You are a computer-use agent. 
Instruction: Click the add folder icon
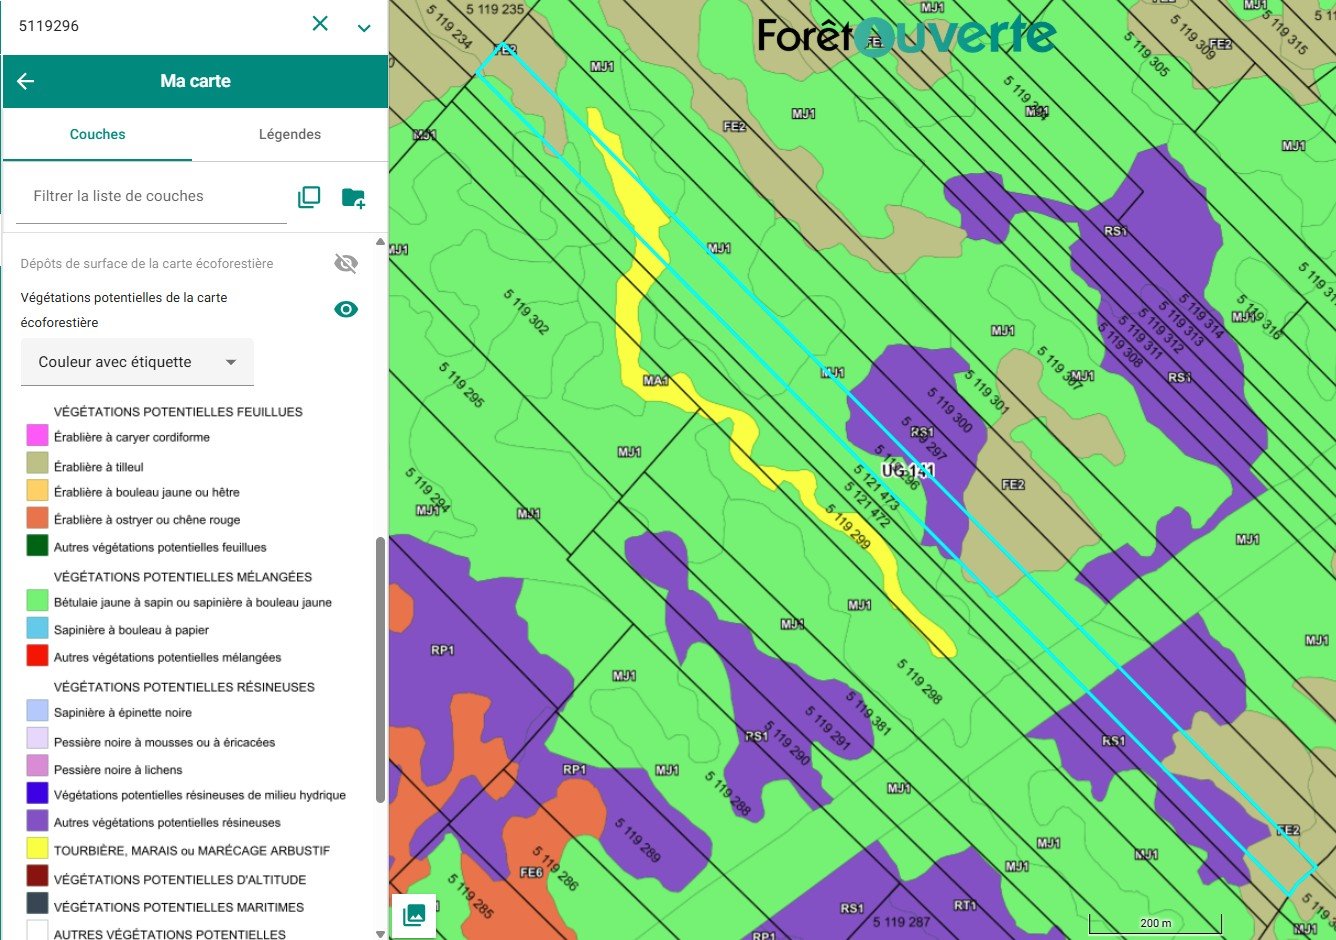click(x=353, y=197)
